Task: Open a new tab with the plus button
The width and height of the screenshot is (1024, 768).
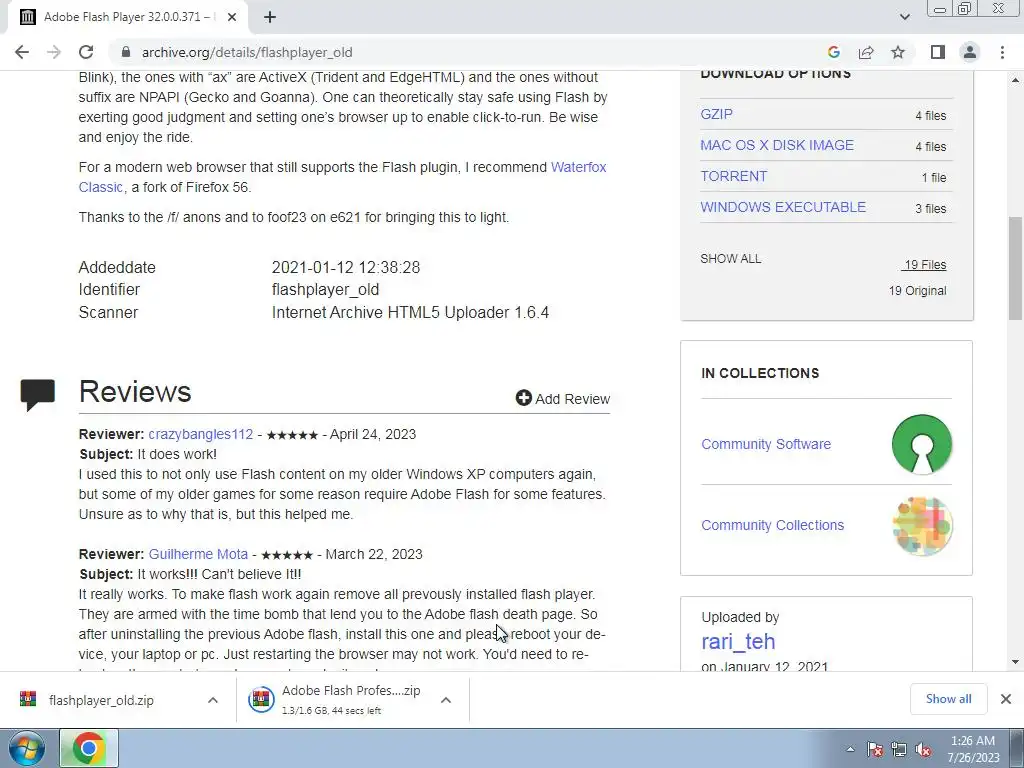Action: (270, 17)
